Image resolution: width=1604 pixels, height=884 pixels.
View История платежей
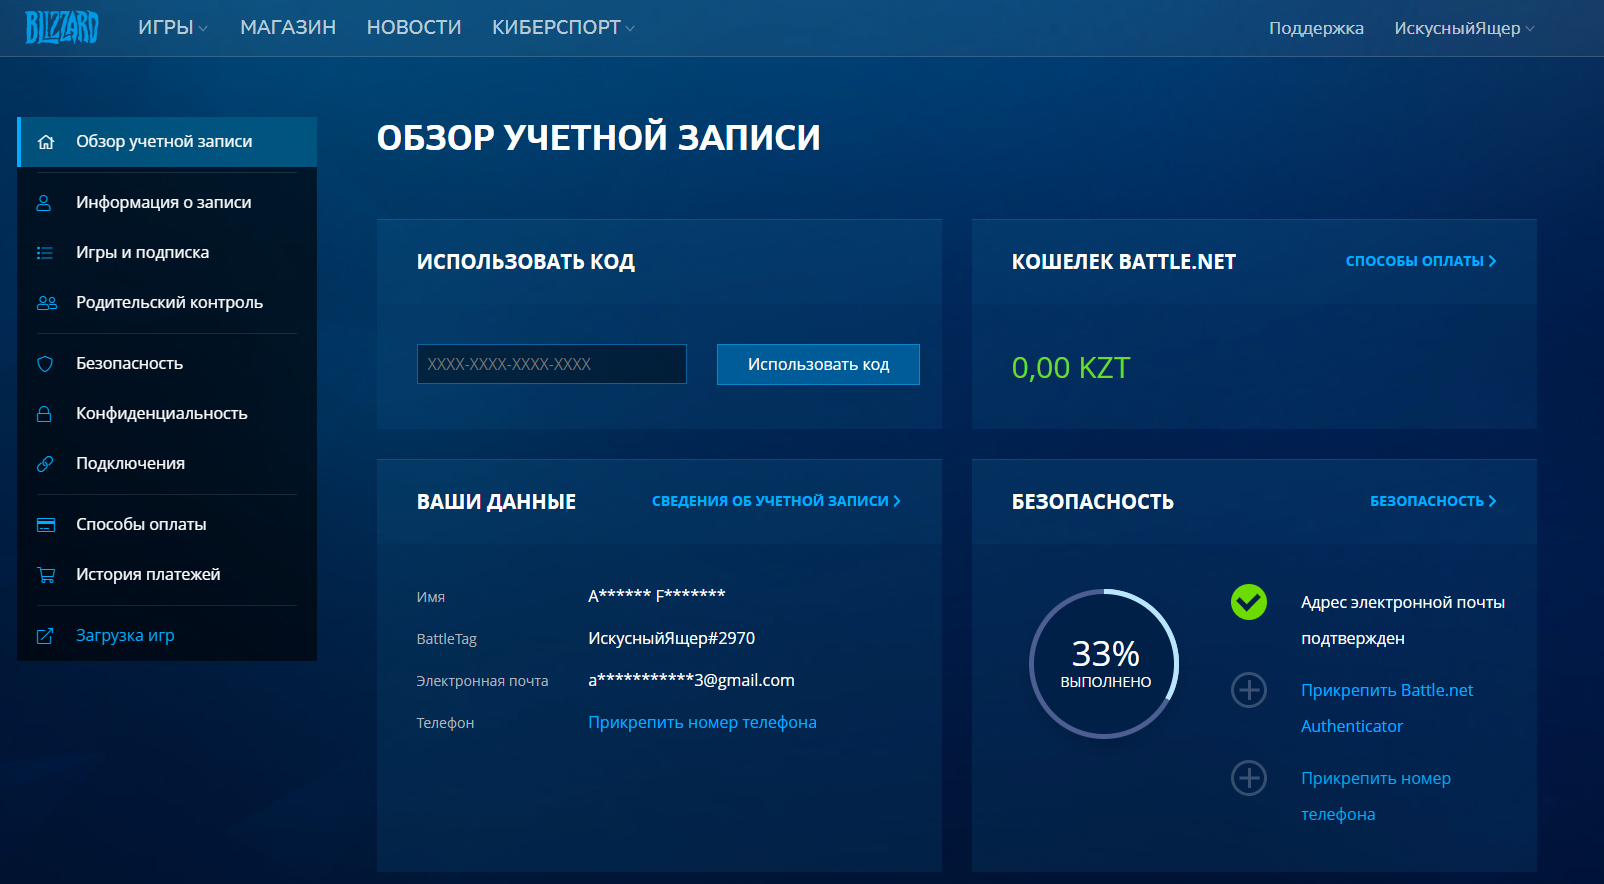[167, 575]
